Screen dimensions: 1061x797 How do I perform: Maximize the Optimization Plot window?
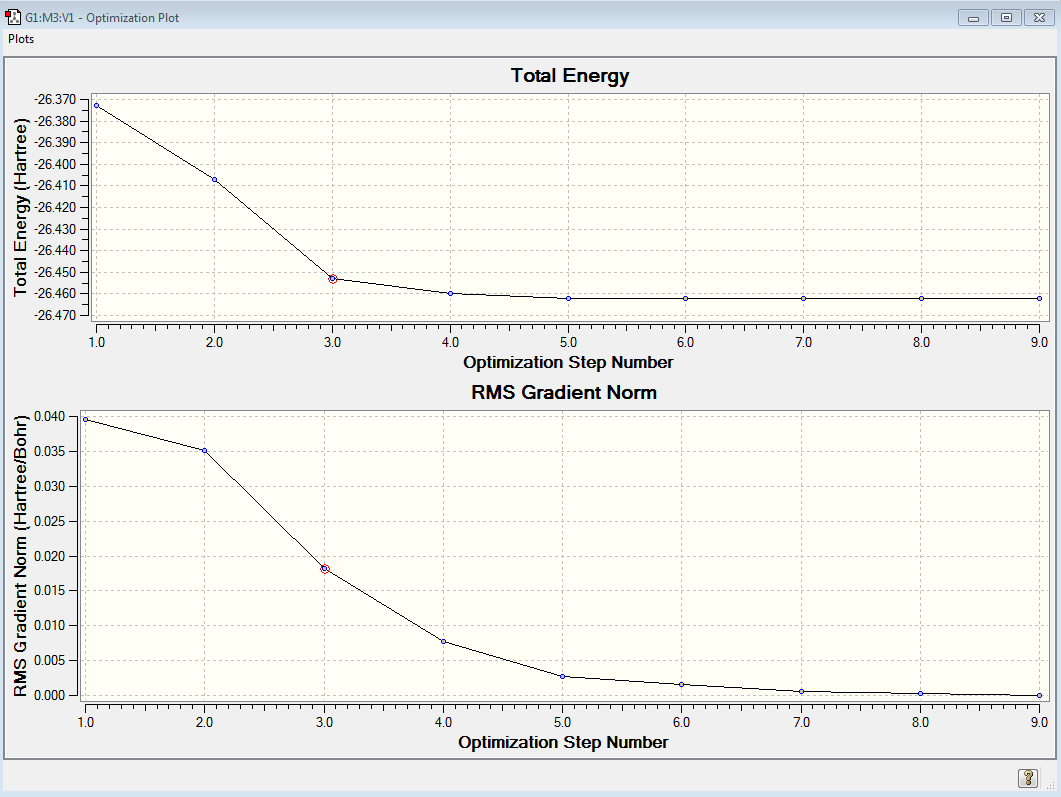pyautogui.click(x=1006, y=18)
